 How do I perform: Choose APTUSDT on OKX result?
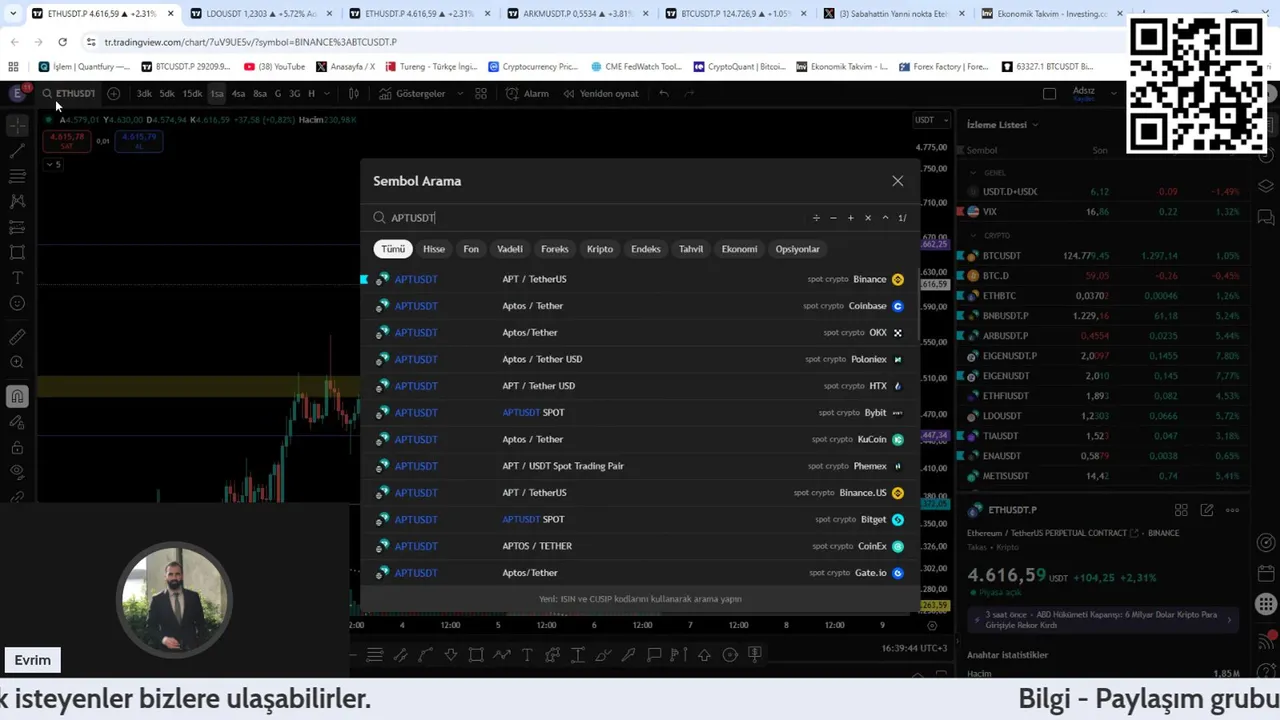(640, 333)
